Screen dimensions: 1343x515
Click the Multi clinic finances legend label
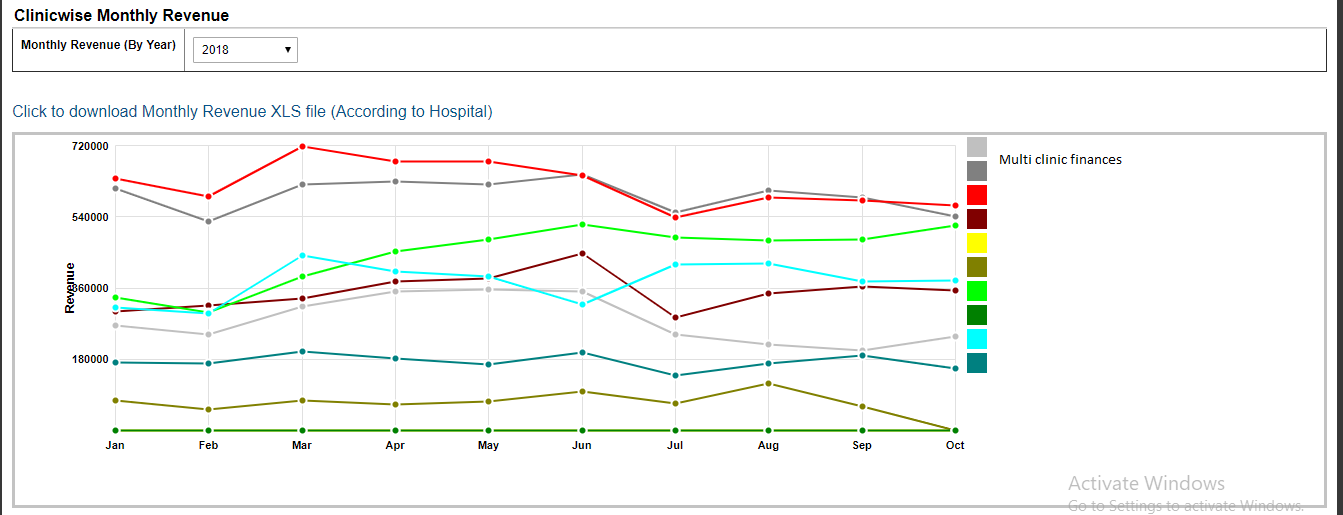click(1060, 160)
